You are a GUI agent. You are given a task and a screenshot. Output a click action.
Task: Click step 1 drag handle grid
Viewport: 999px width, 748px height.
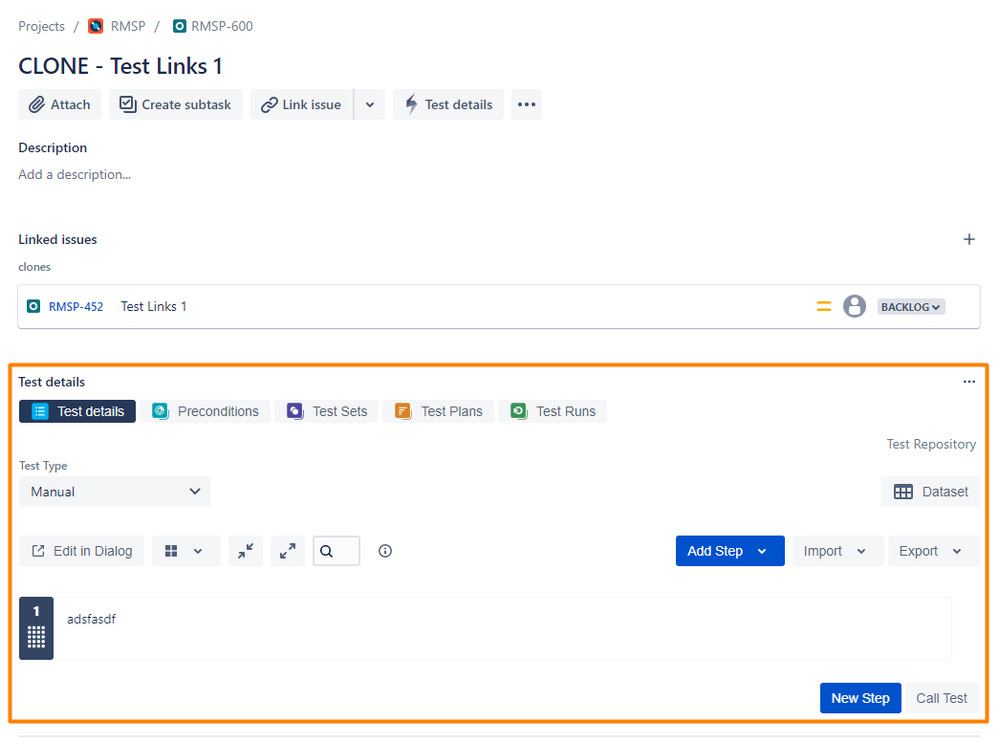(x=36, y=637)
